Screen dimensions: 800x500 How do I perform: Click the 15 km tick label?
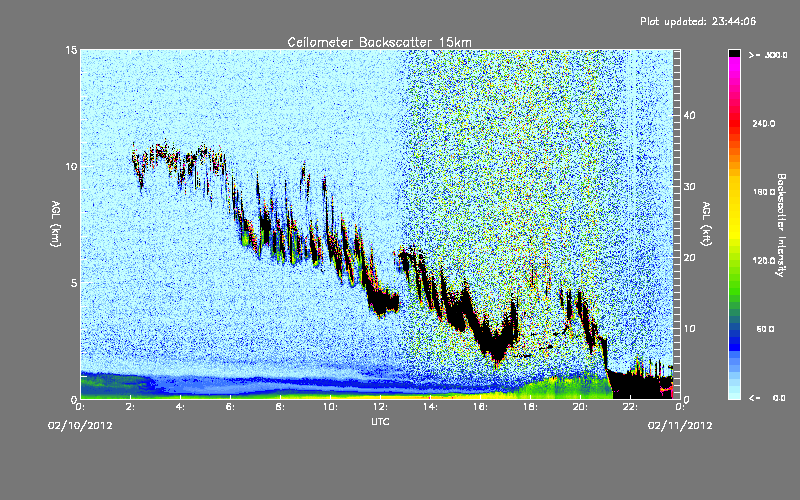[71, 50]
